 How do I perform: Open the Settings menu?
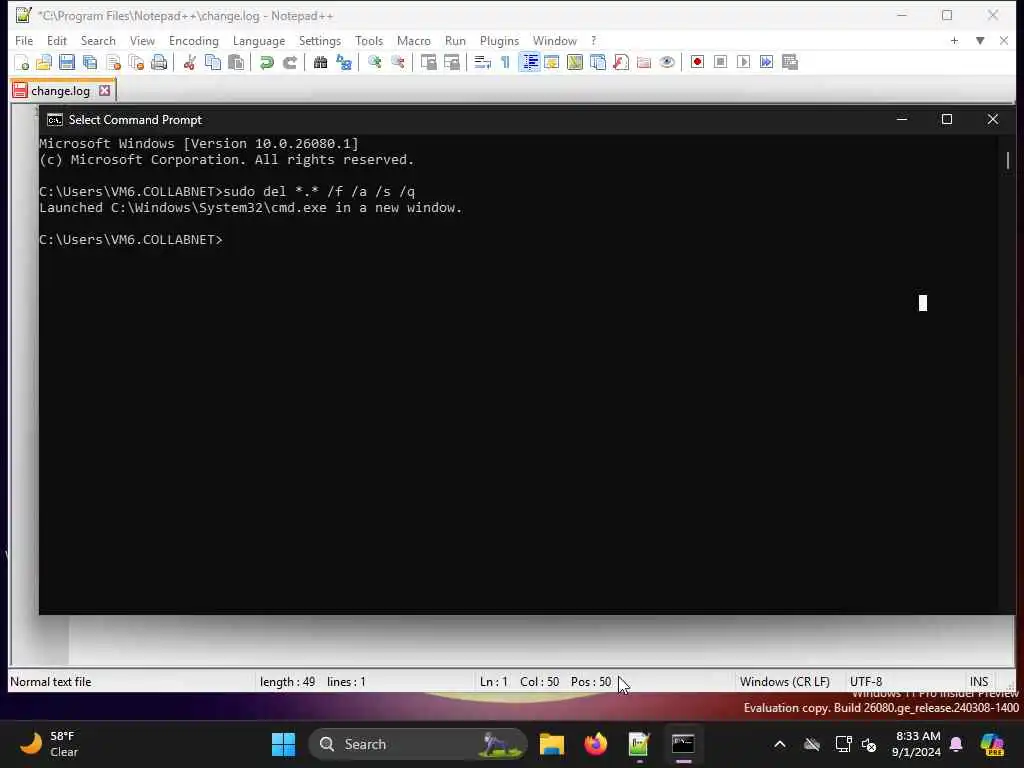click(320, 40)
